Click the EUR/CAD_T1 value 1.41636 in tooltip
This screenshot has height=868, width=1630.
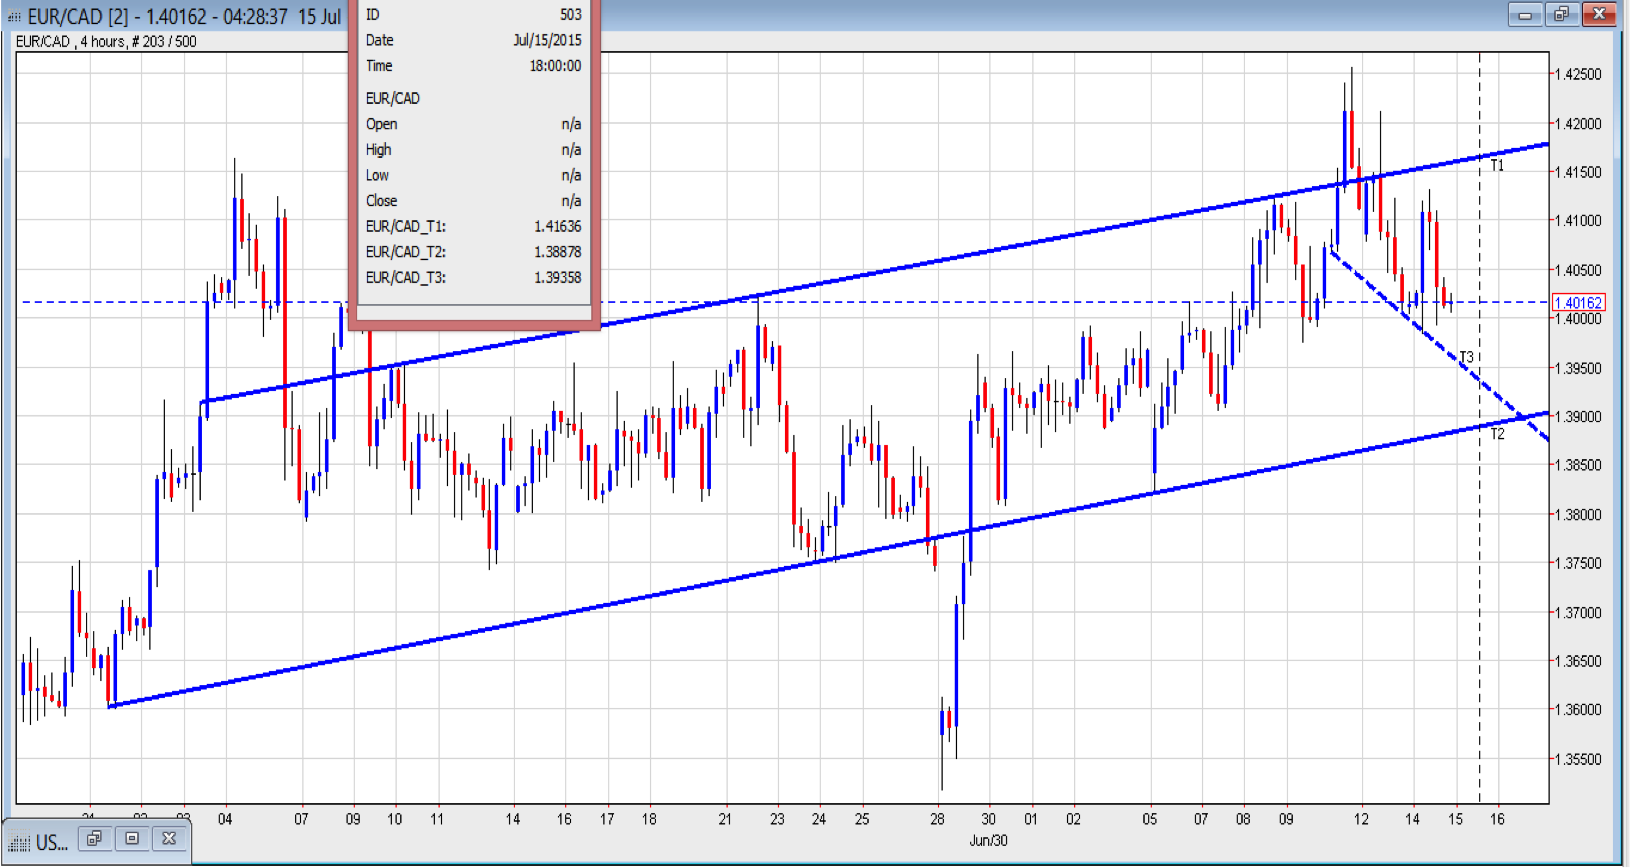pos(557,226)
